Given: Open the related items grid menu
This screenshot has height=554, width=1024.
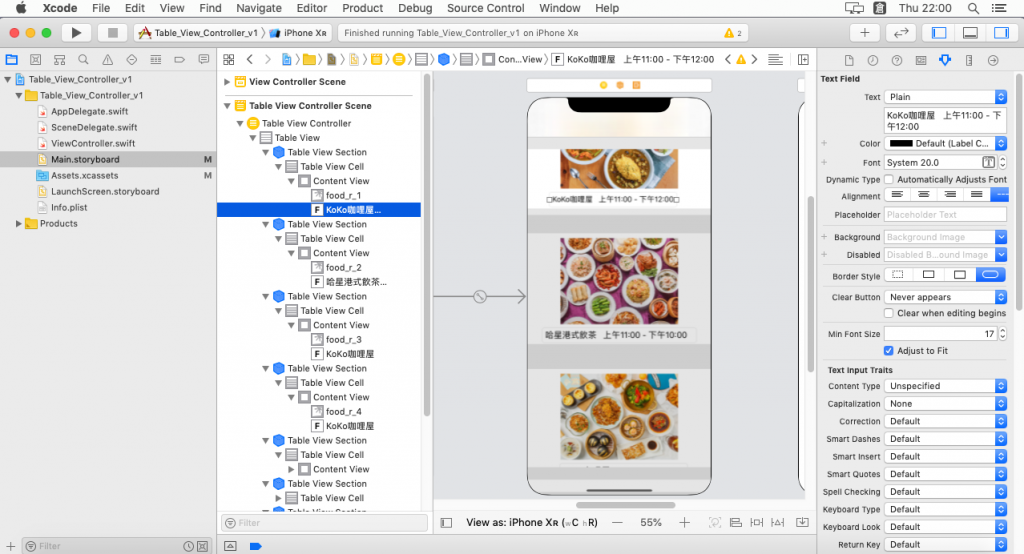Looking at the screenshot, I should coord(229,59).
